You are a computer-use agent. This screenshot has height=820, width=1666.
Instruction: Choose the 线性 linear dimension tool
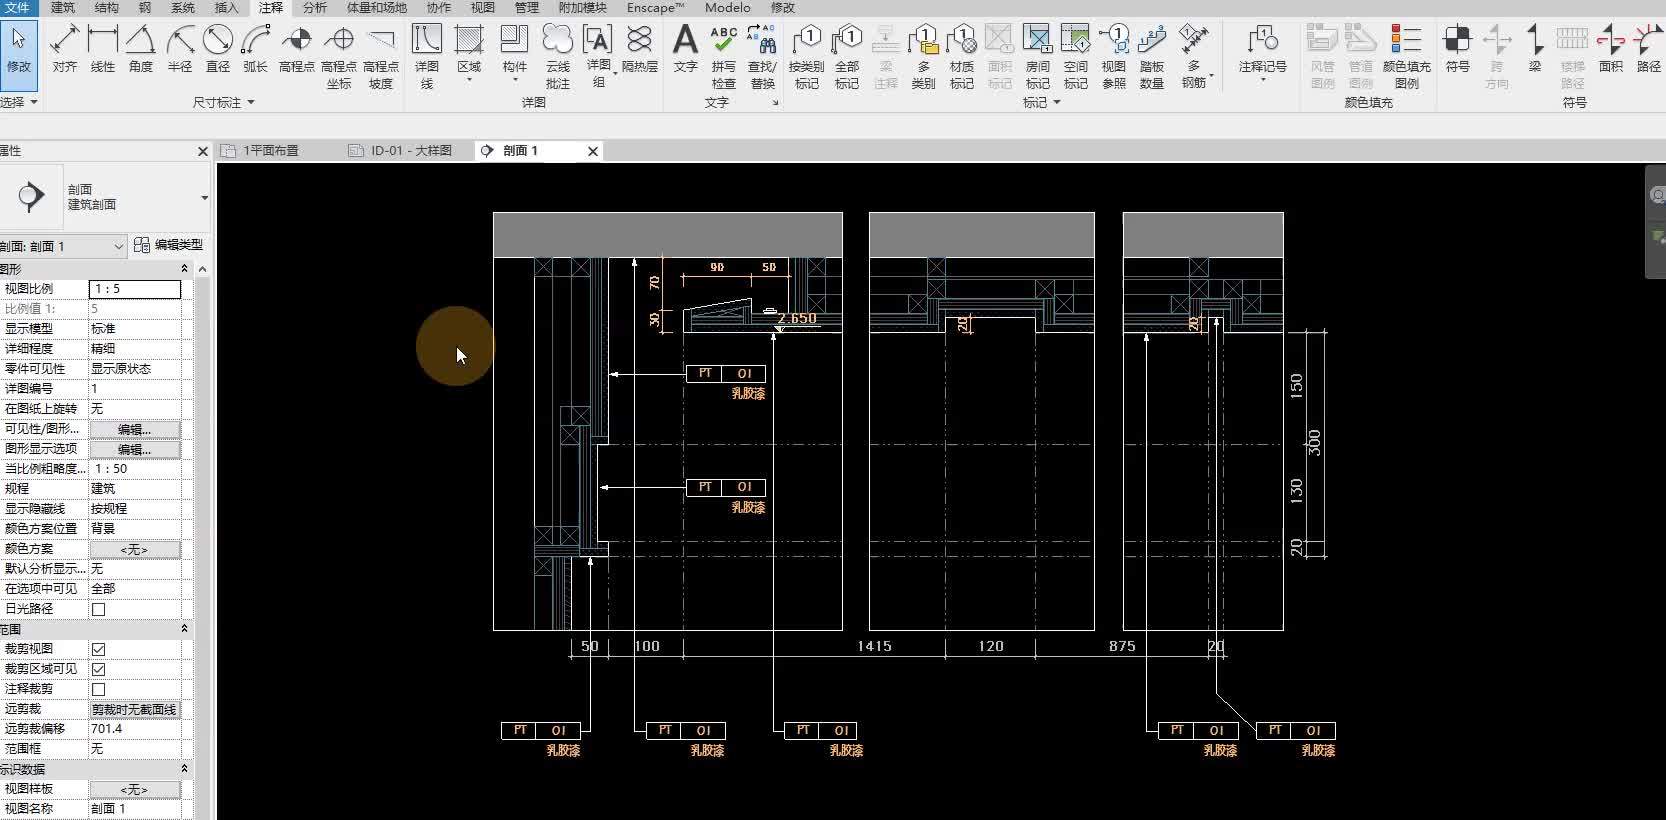pyautogui.click(x=103, y=49)
